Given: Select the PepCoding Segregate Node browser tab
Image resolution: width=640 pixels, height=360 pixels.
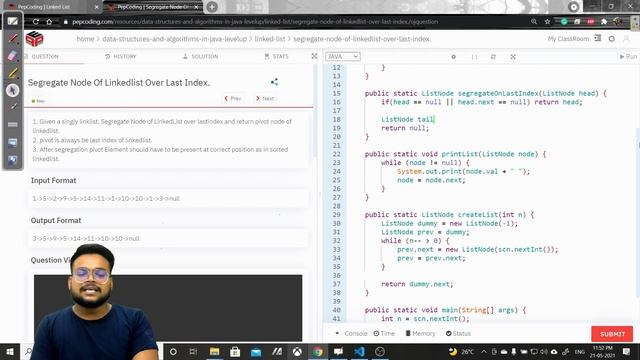Looking at the screenshot, I should (153, 7).
